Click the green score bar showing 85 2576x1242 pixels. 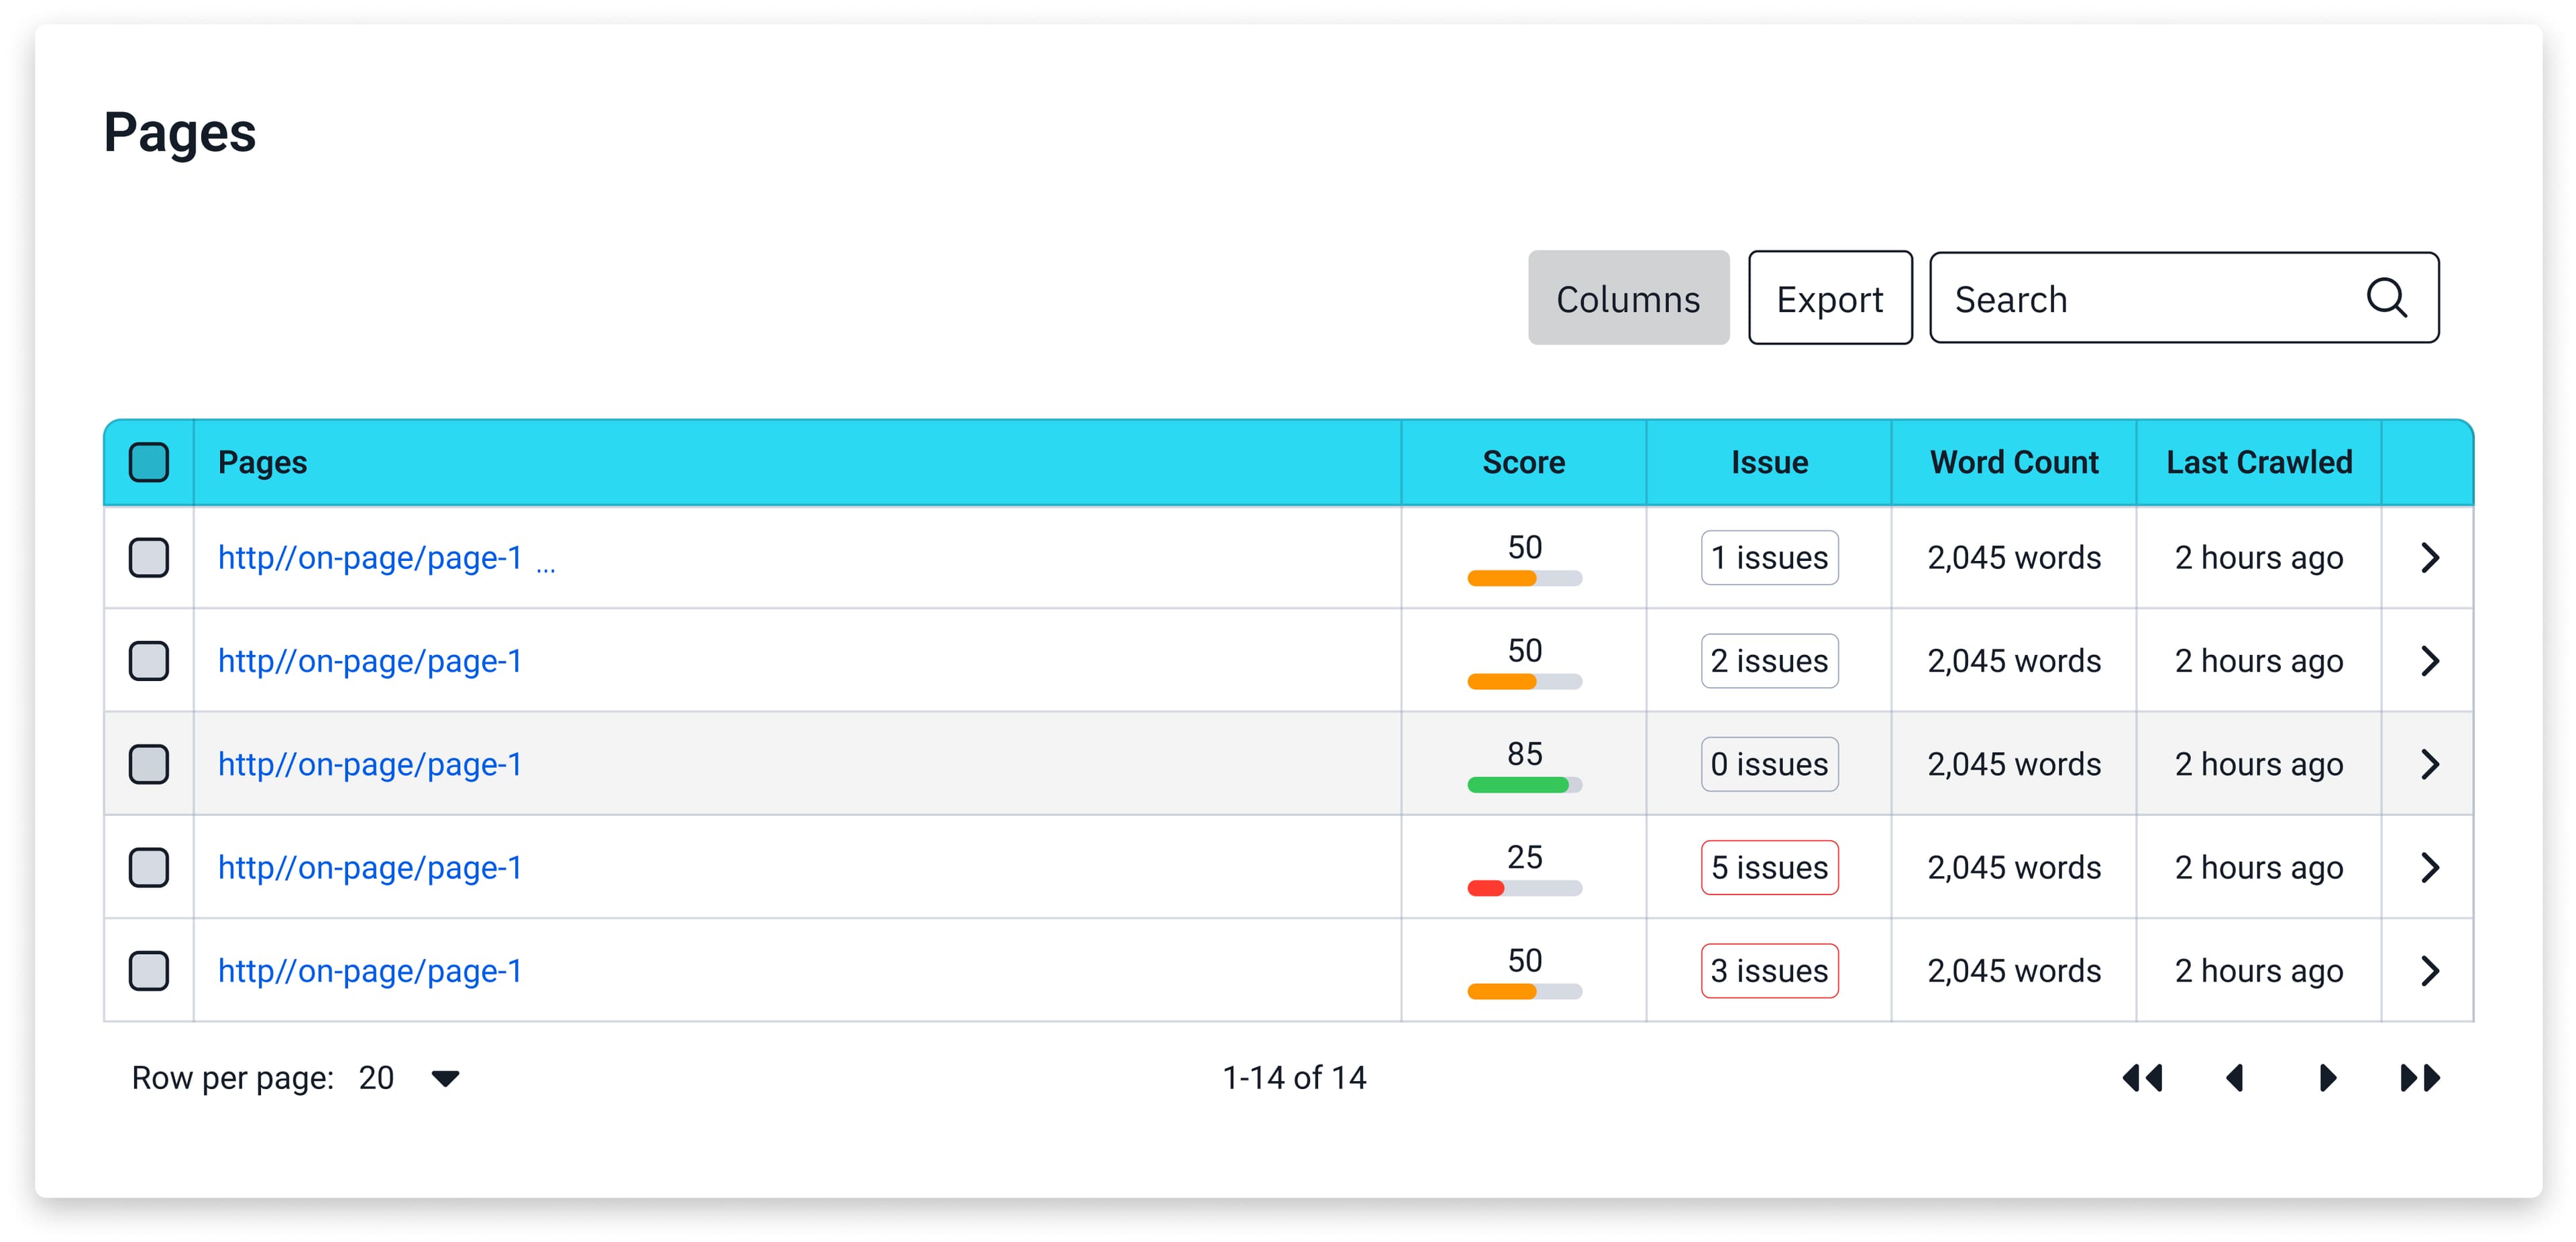tap(1517, 785)
